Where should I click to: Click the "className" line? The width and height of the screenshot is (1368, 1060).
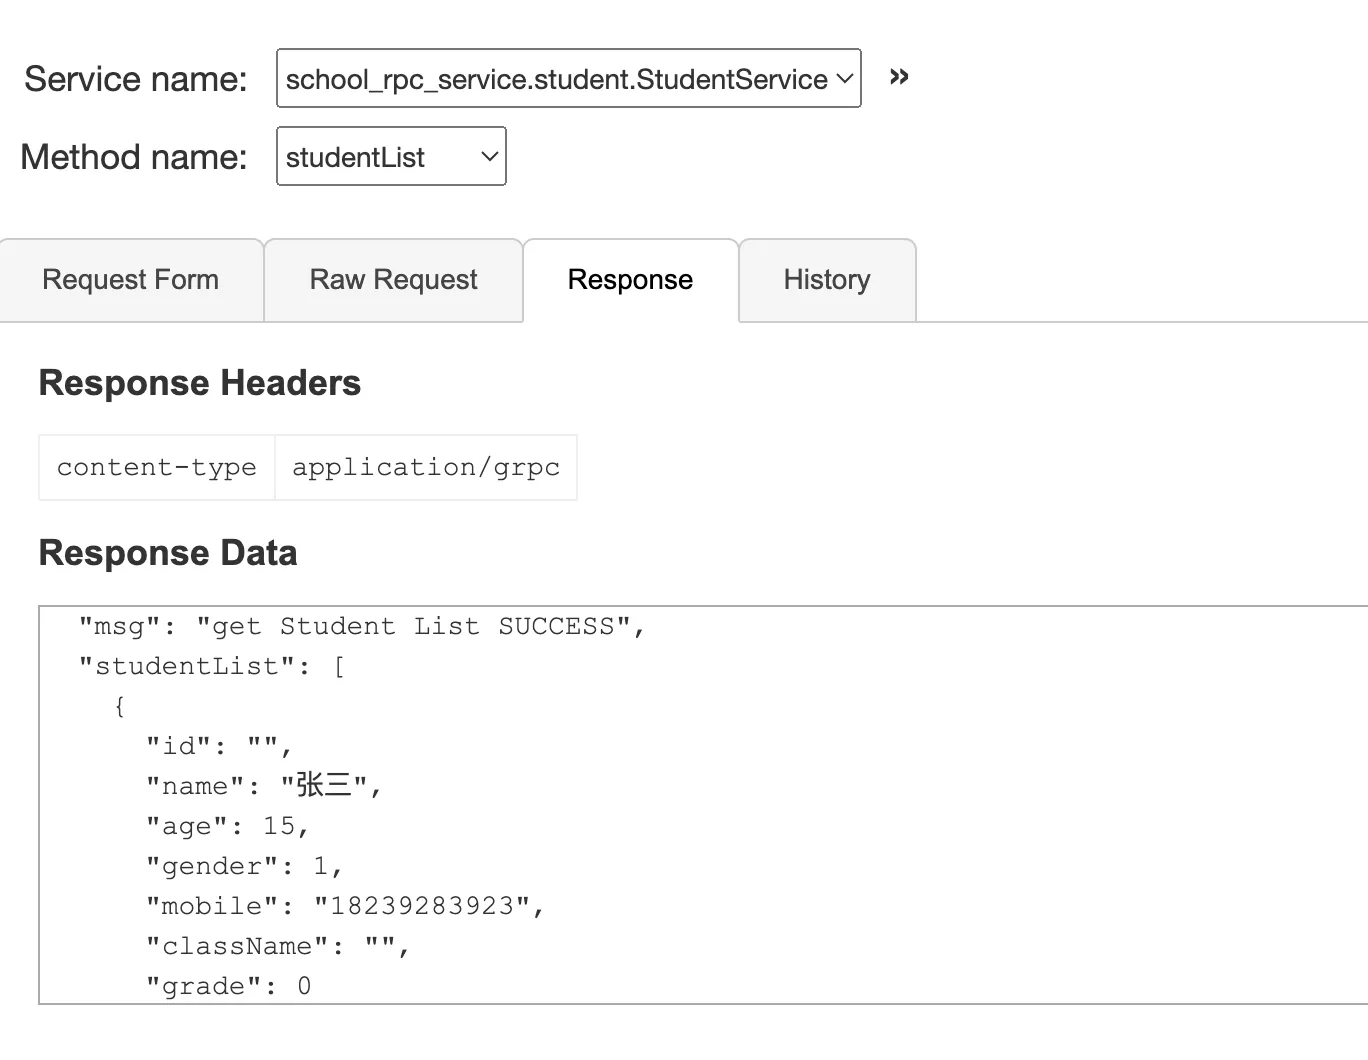278,947
